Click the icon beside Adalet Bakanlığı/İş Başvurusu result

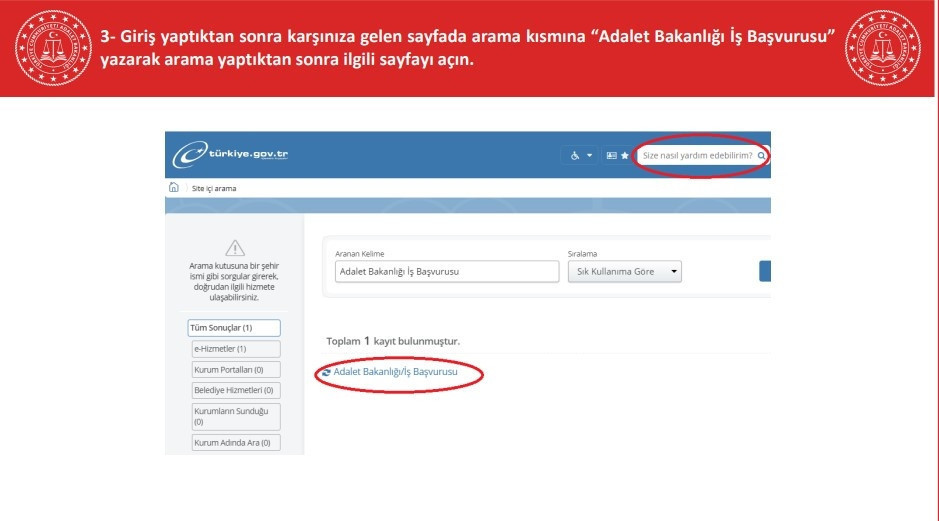click(326, 372)
